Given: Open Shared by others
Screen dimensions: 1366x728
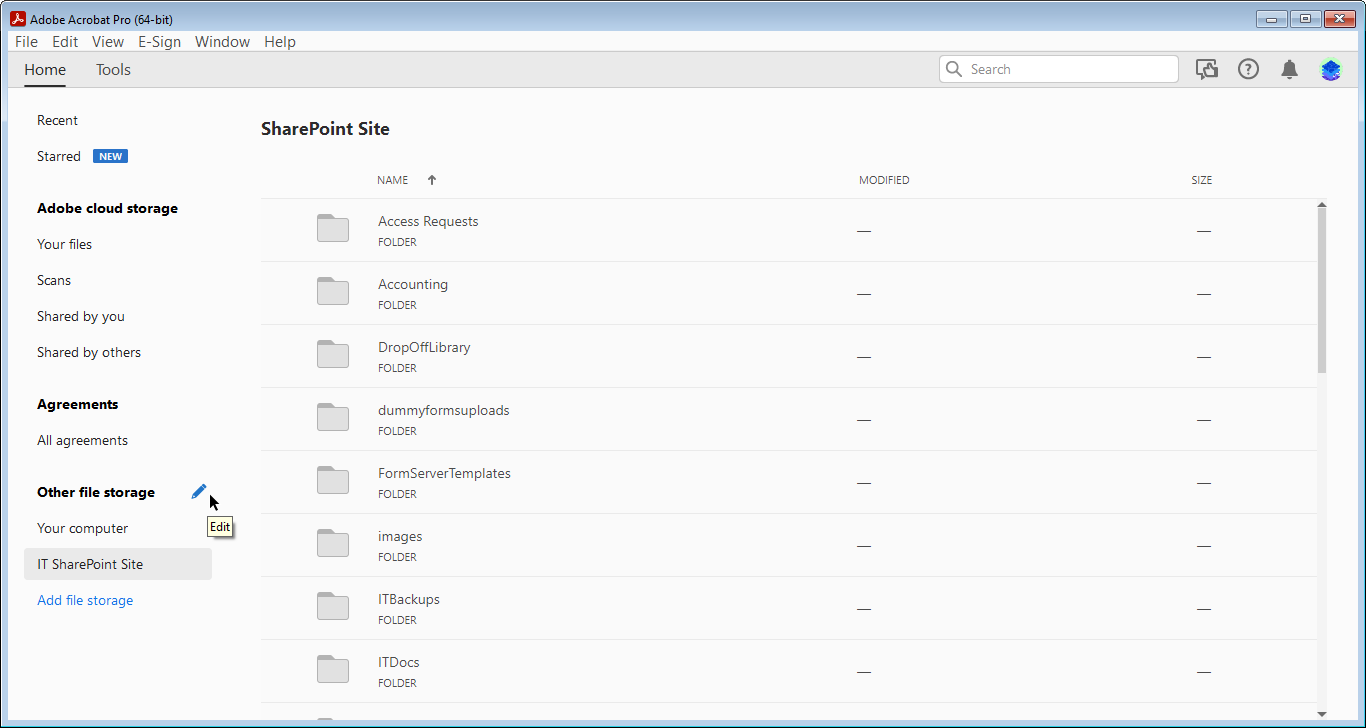Looking at the screenshot, I should 89,352.
